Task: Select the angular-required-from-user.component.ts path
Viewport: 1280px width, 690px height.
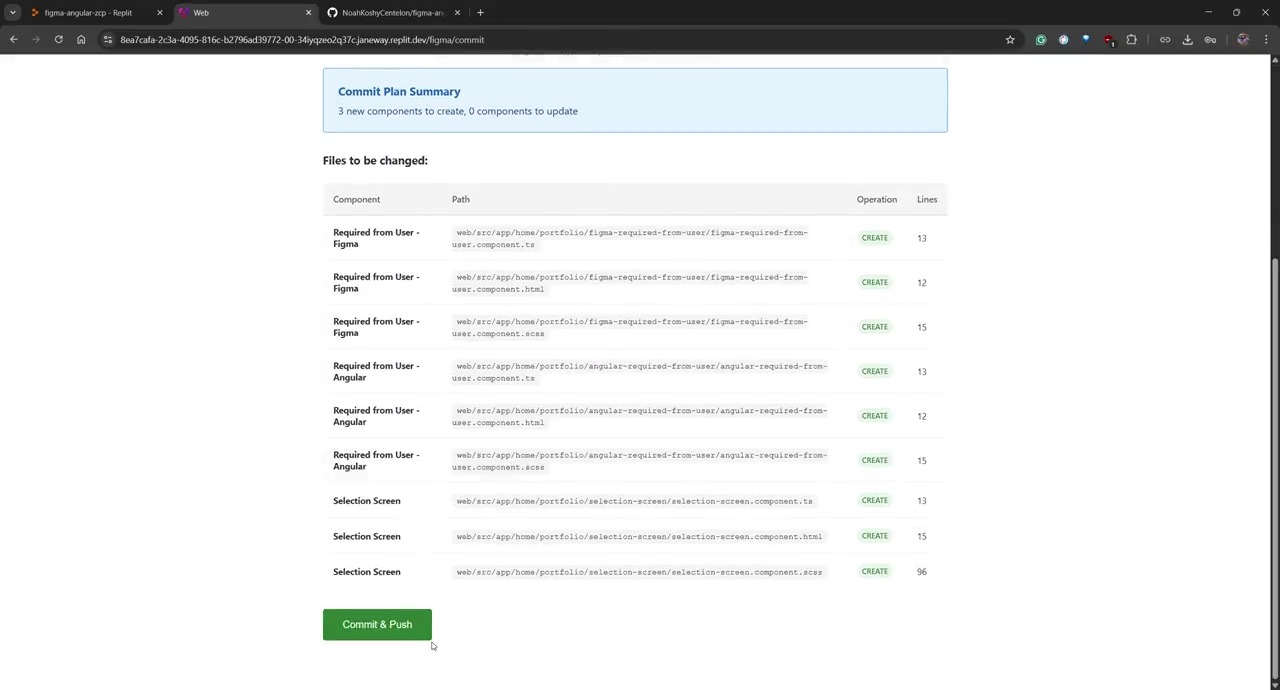Action: 640,372
